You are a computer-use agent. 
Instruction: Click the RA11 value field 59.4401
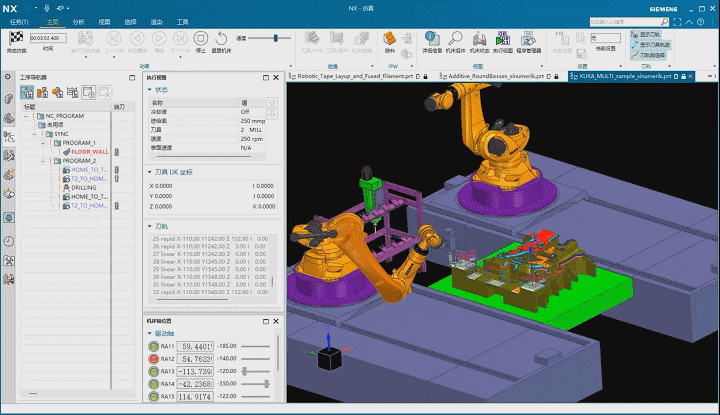click(x=195, y=346)
